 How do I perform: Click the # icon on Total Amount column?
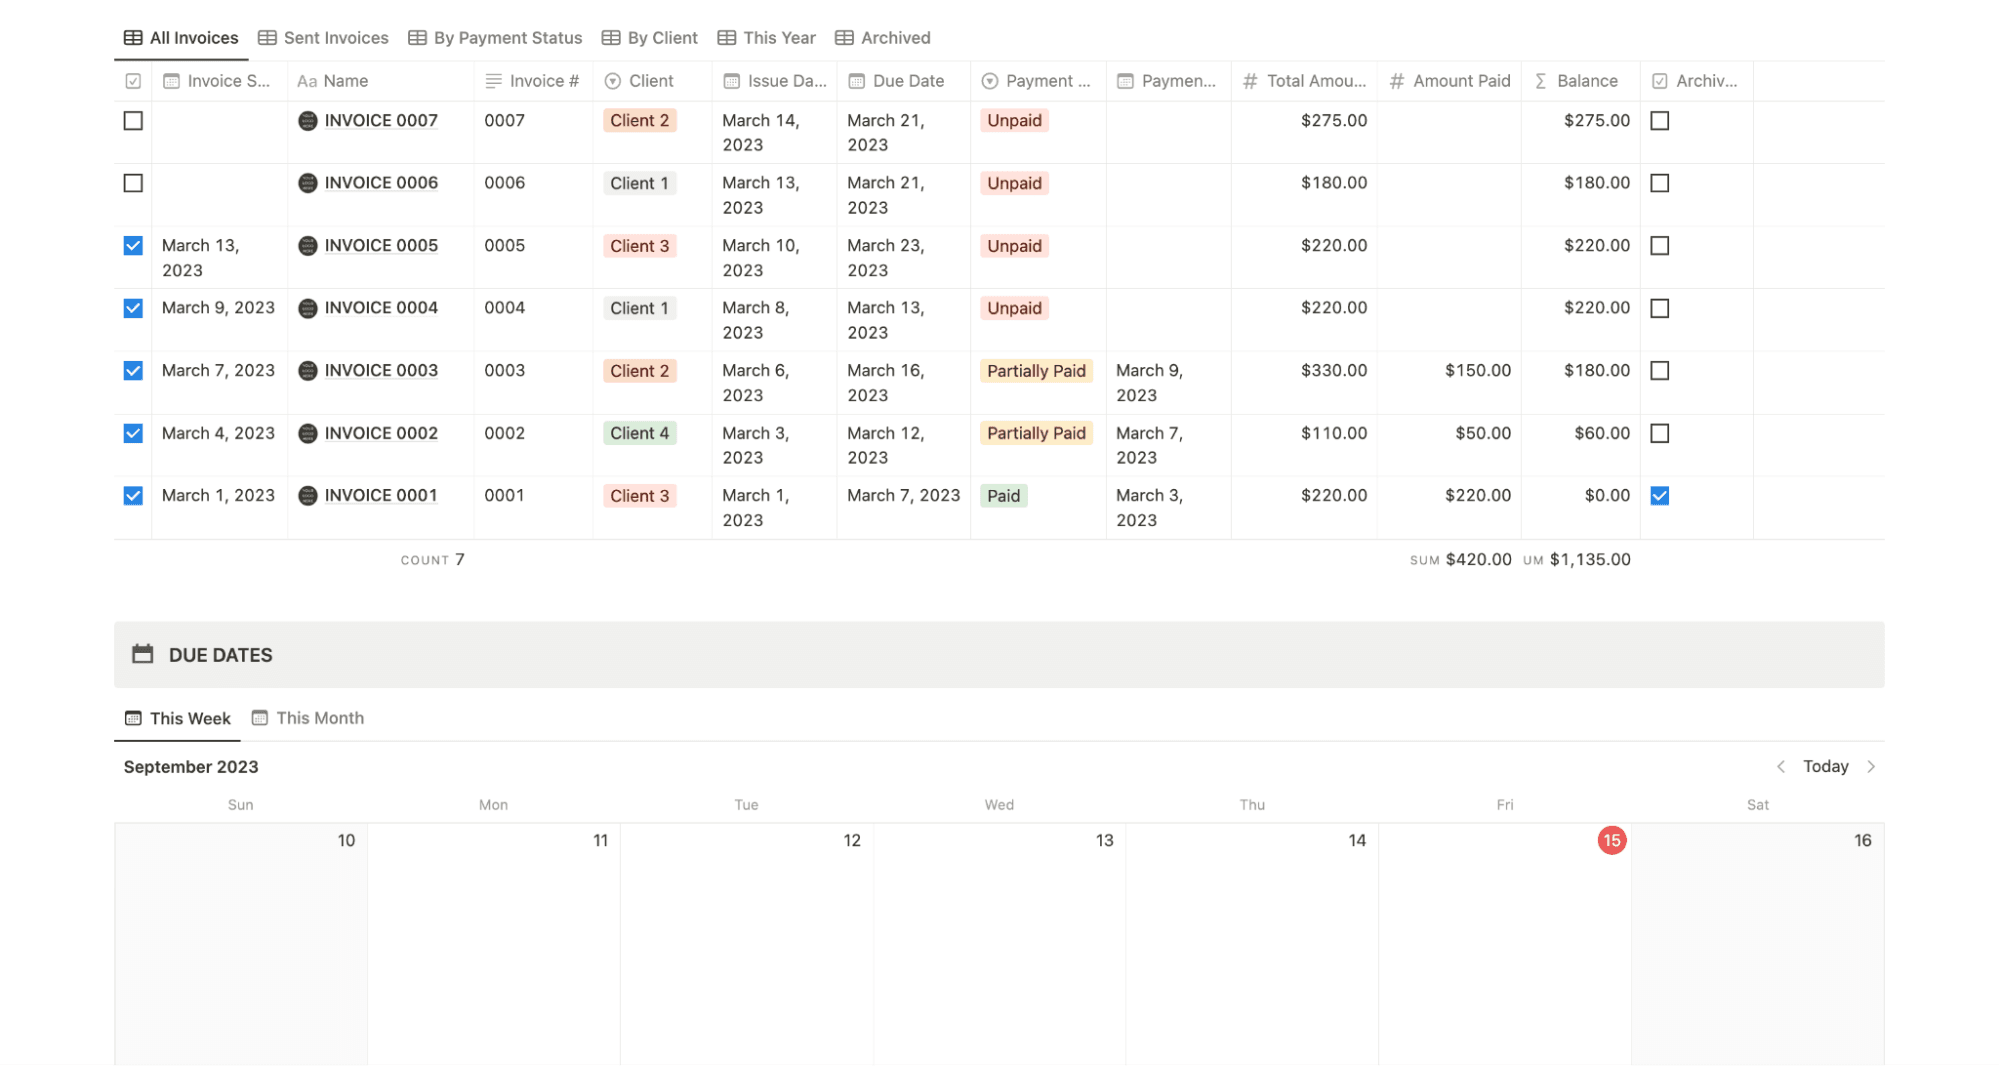tap(1249, 81)
